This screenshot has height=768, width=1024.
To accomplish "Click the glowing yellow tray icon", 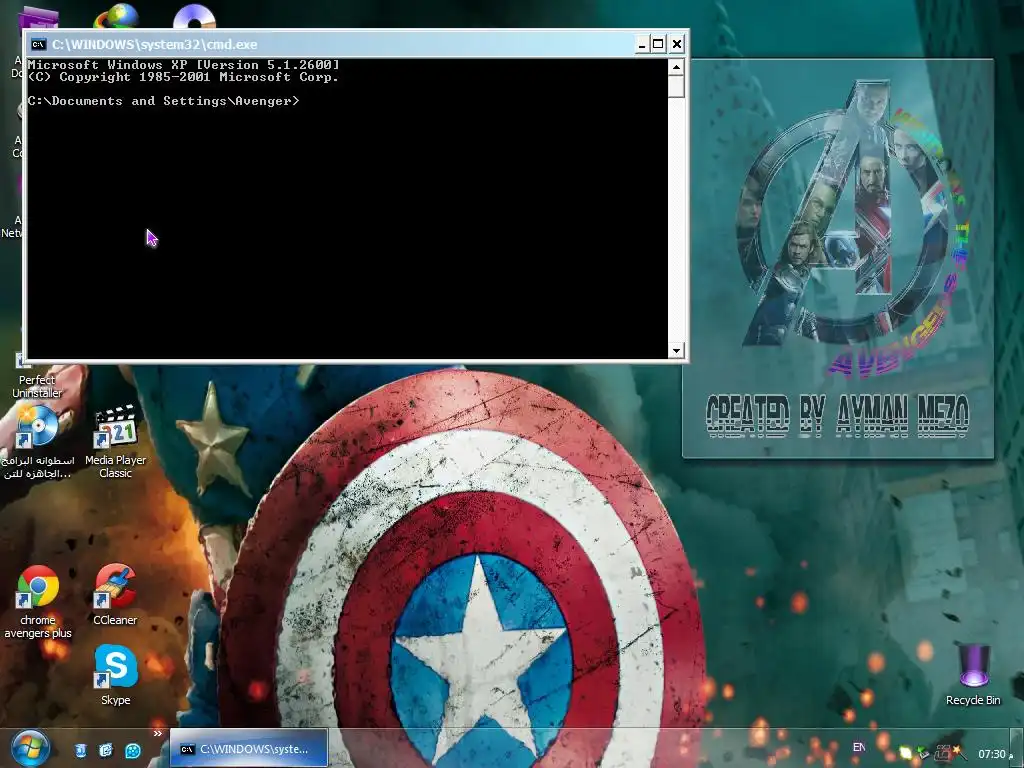I will coord(905,752).
